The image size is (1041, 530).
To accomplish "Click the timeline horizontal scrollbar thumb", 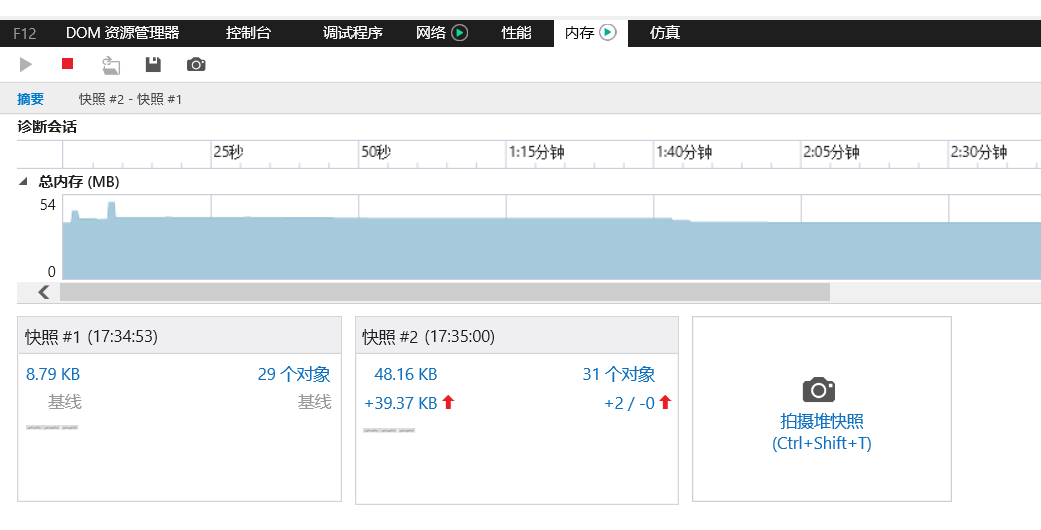I will click(x=445, y=292).
